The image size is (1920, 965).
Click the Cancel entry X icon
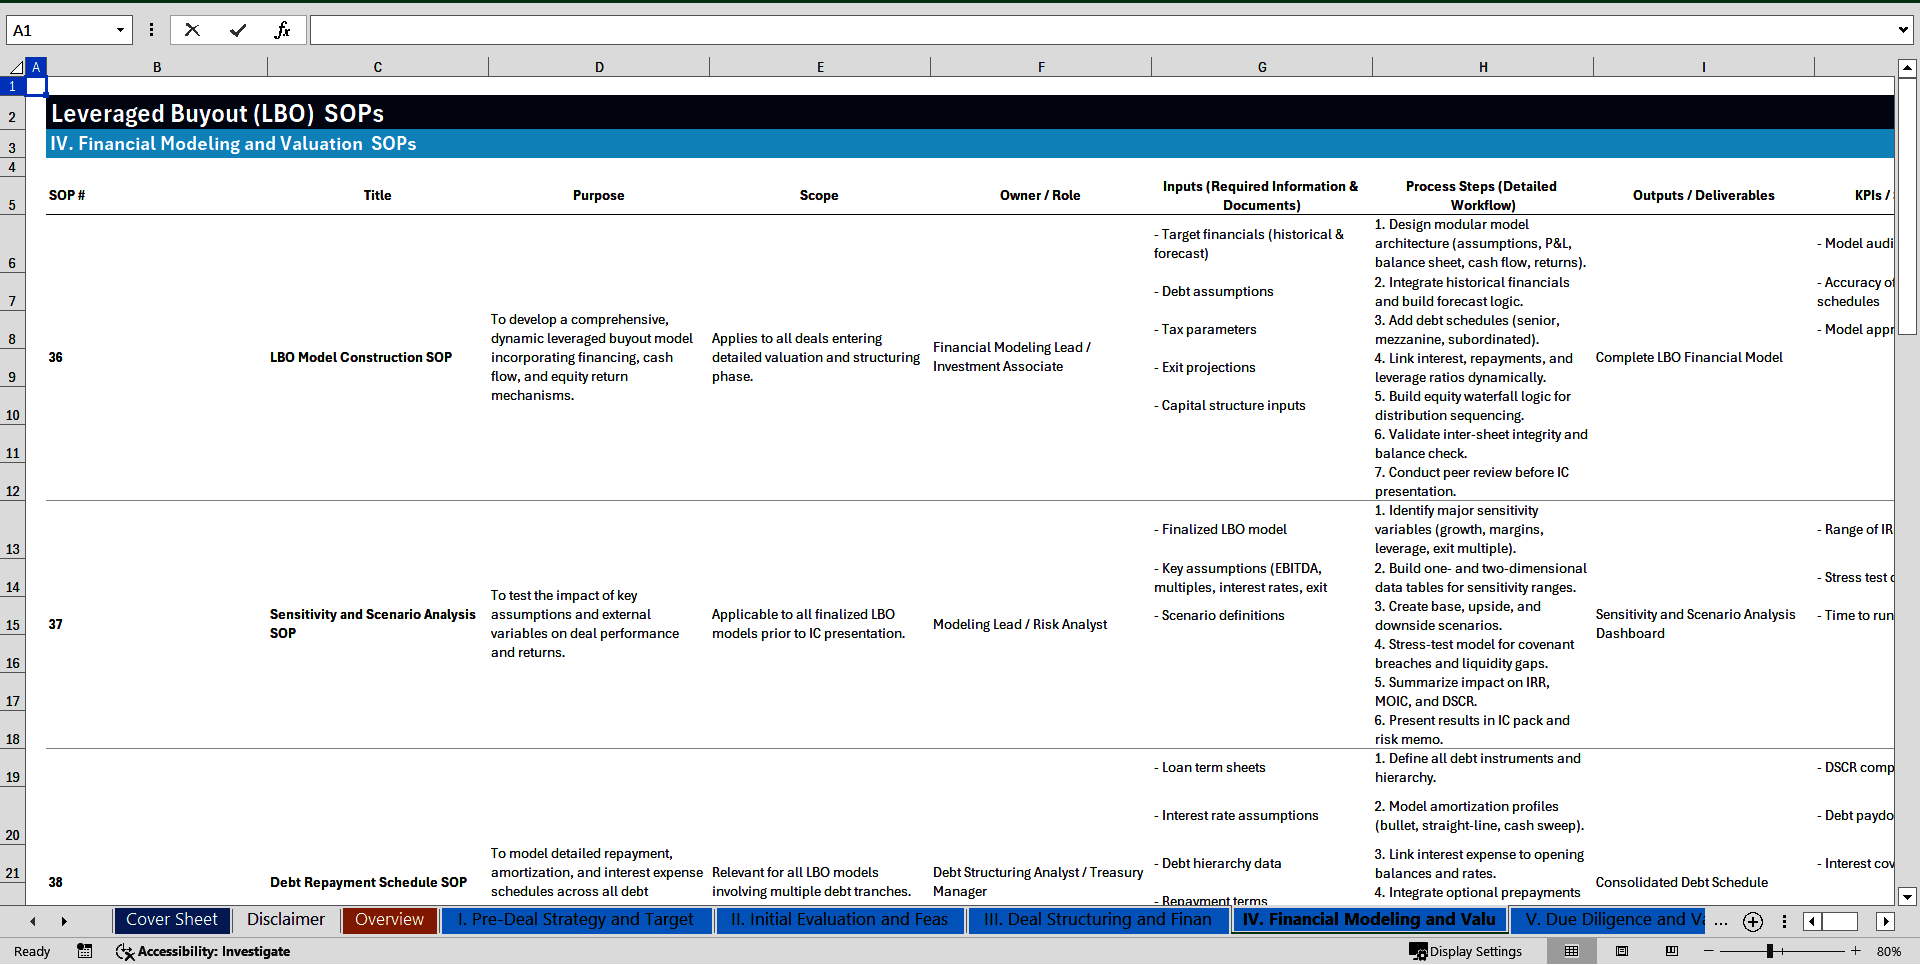coord(192,30)
